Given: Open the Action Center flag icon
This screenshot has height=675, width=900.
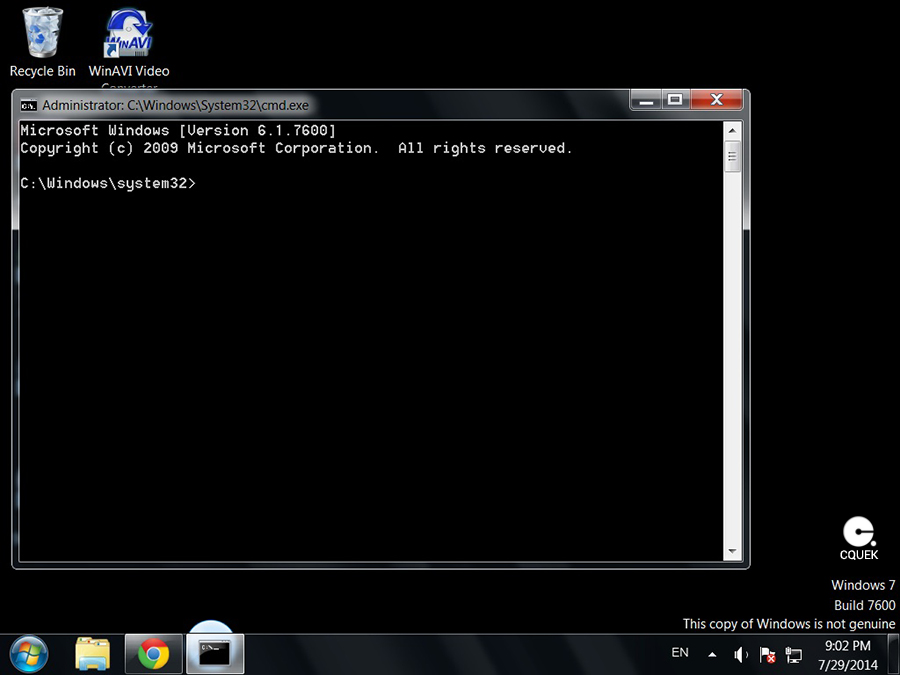Looking at the screenshot, I should tap(767, 654).
